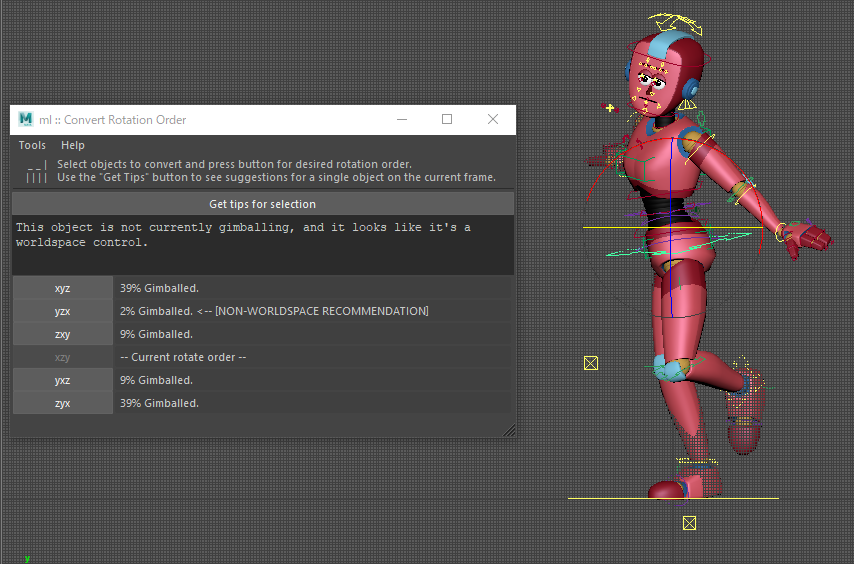Open the Tools menu
This screenshot has height=564, width=854.
click(33, 146)
